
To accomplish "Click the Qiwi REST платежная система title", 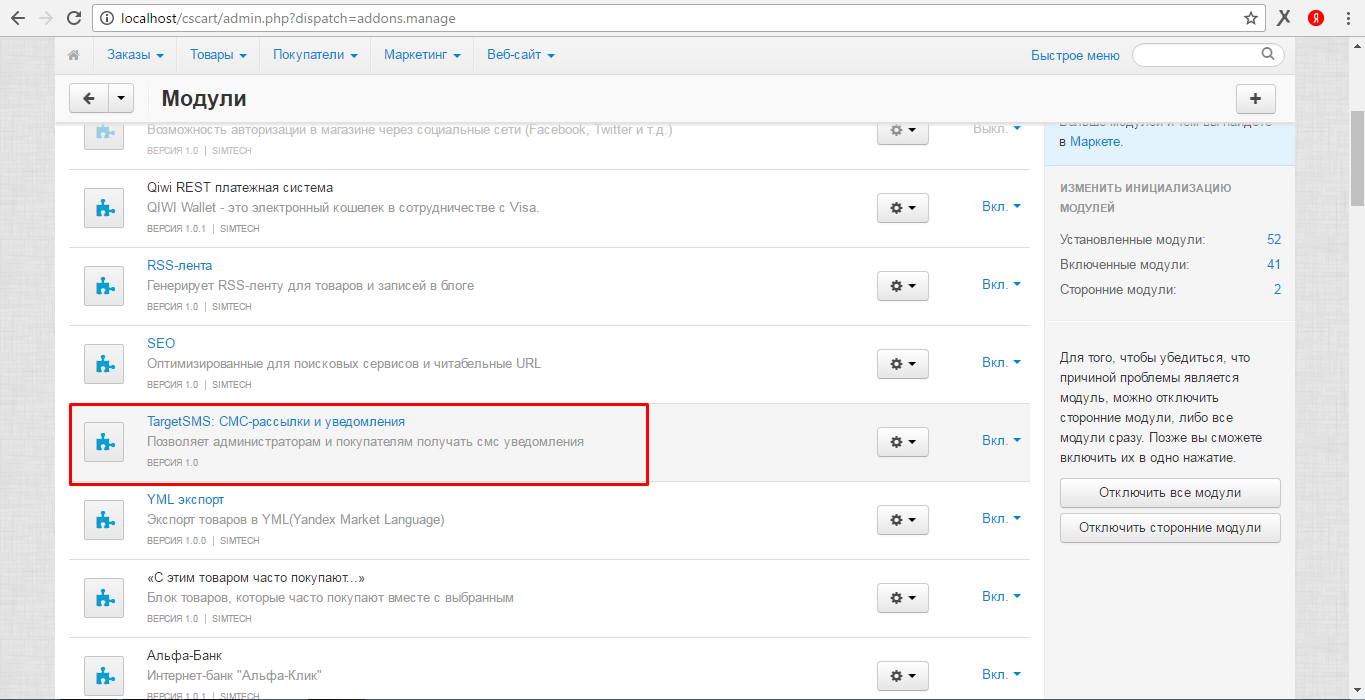I will (x=240, y=187).
